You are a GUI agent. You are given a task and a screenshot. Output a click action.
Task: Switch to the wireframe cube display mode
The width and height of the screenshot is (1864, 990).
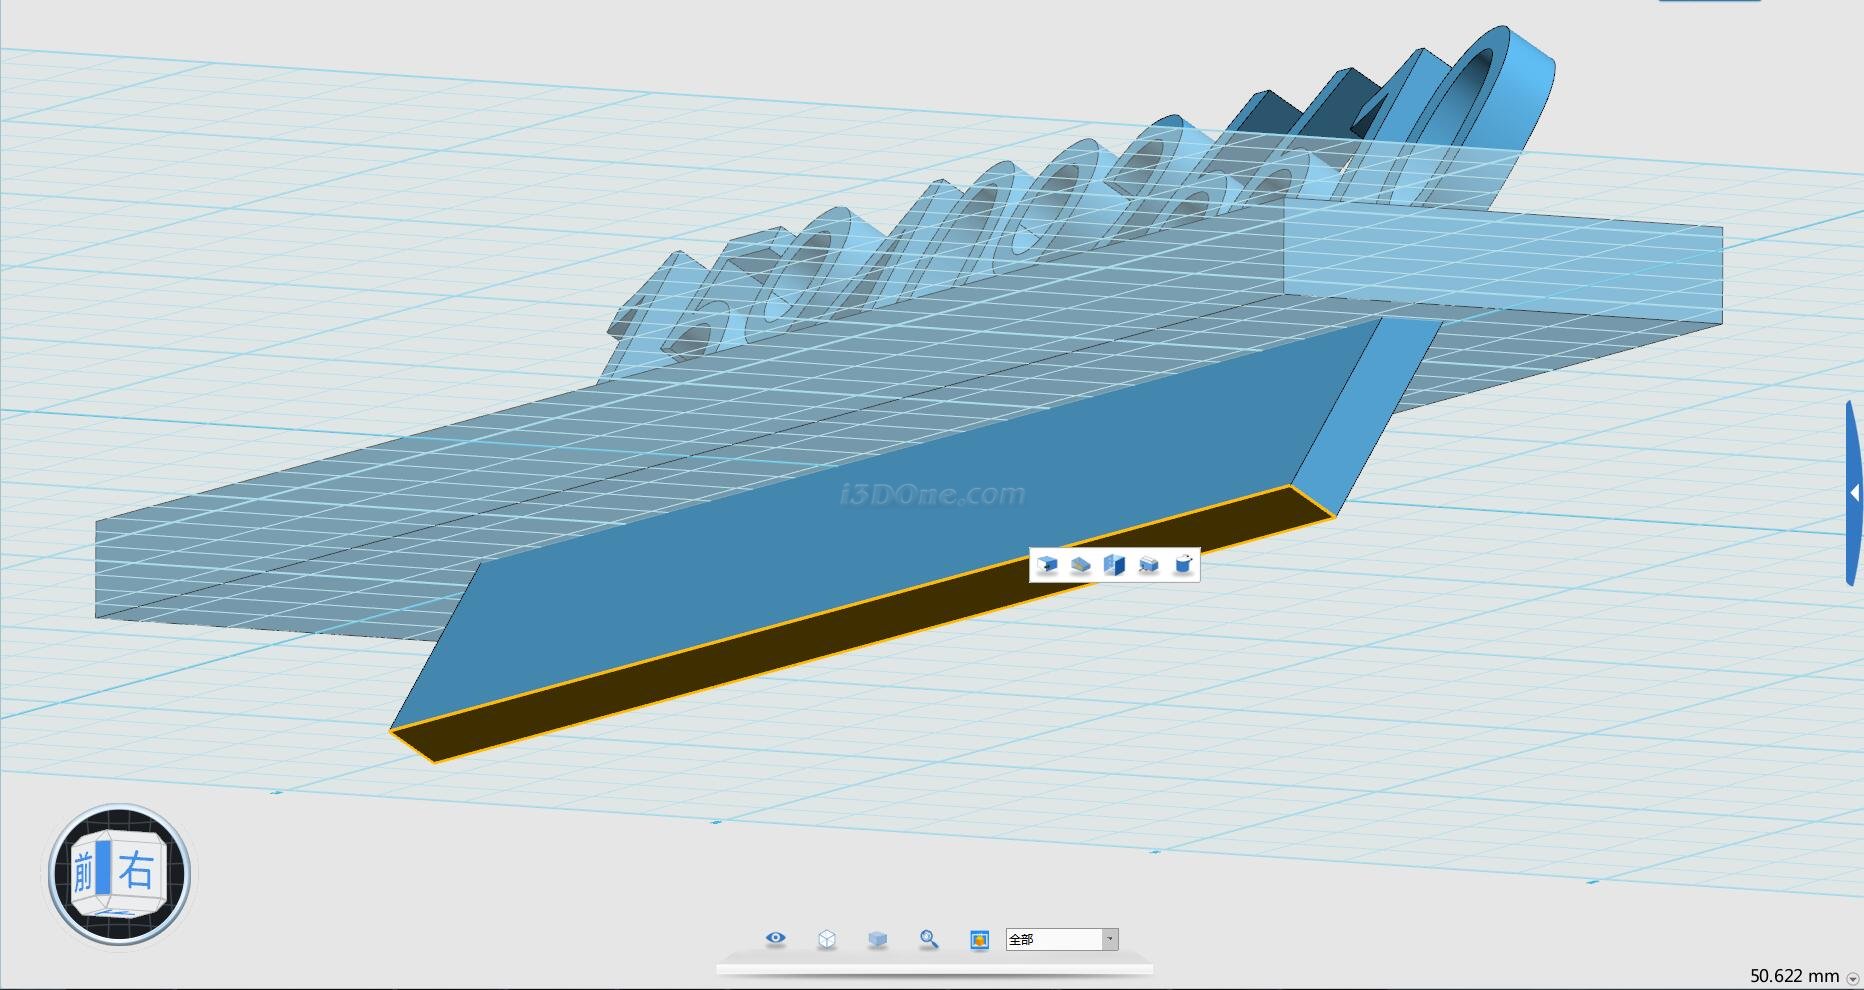(826, 939)
